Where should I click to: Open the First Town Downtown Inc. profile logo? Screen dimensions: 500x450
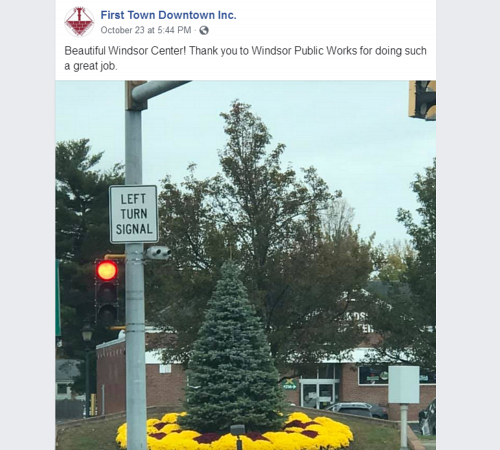[x=79, y=22]
